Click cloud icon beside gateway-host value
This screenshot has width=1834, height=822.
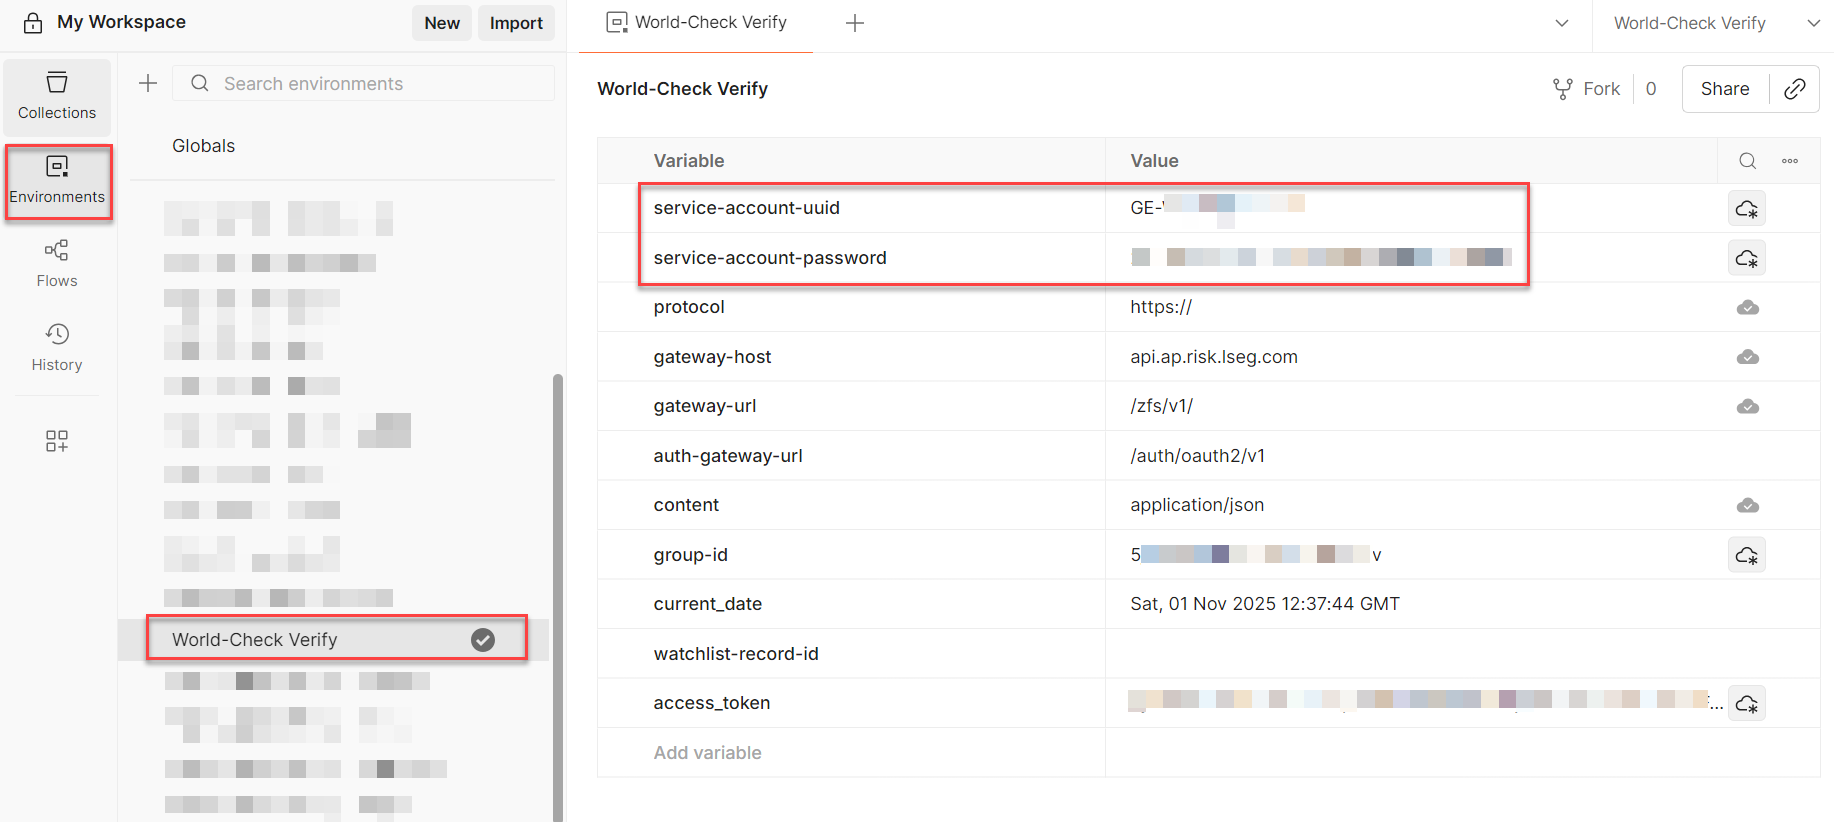[1747, 356]
